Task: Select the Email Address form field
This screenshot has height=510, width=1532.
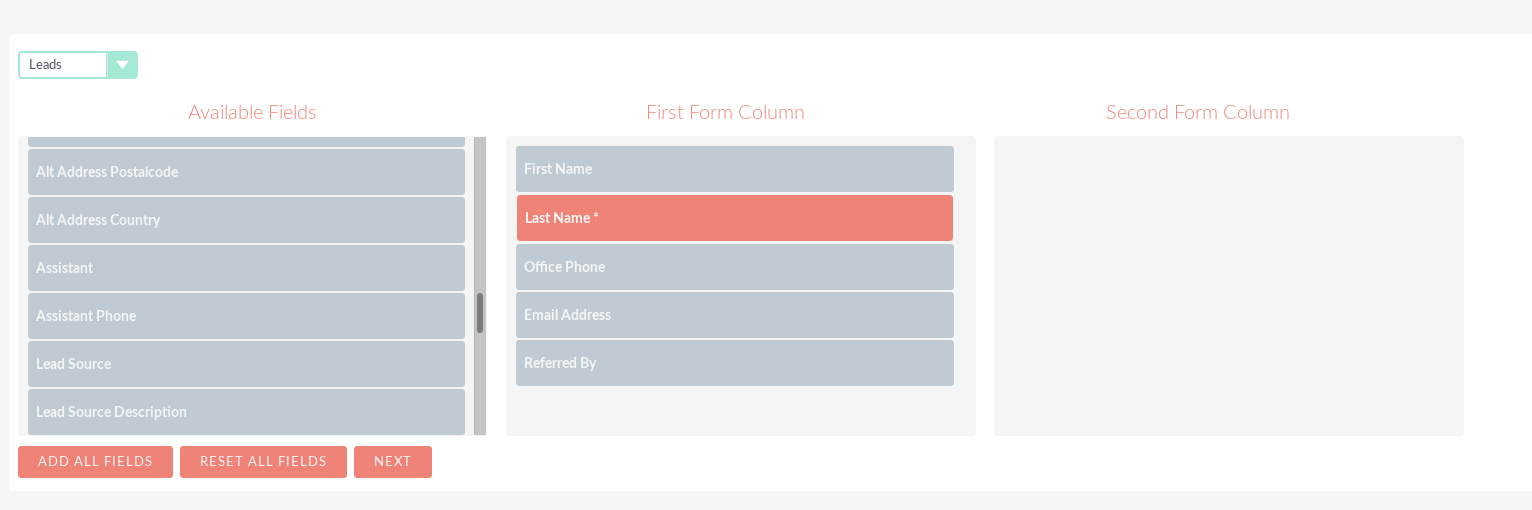Action: [x=735, y=315]
